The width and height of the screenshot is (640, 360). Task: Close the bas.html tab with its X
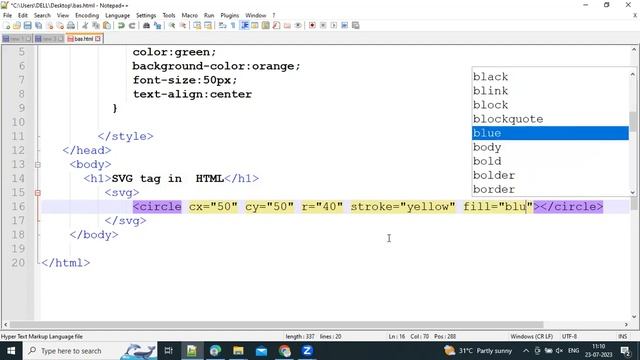click(98, 39)
